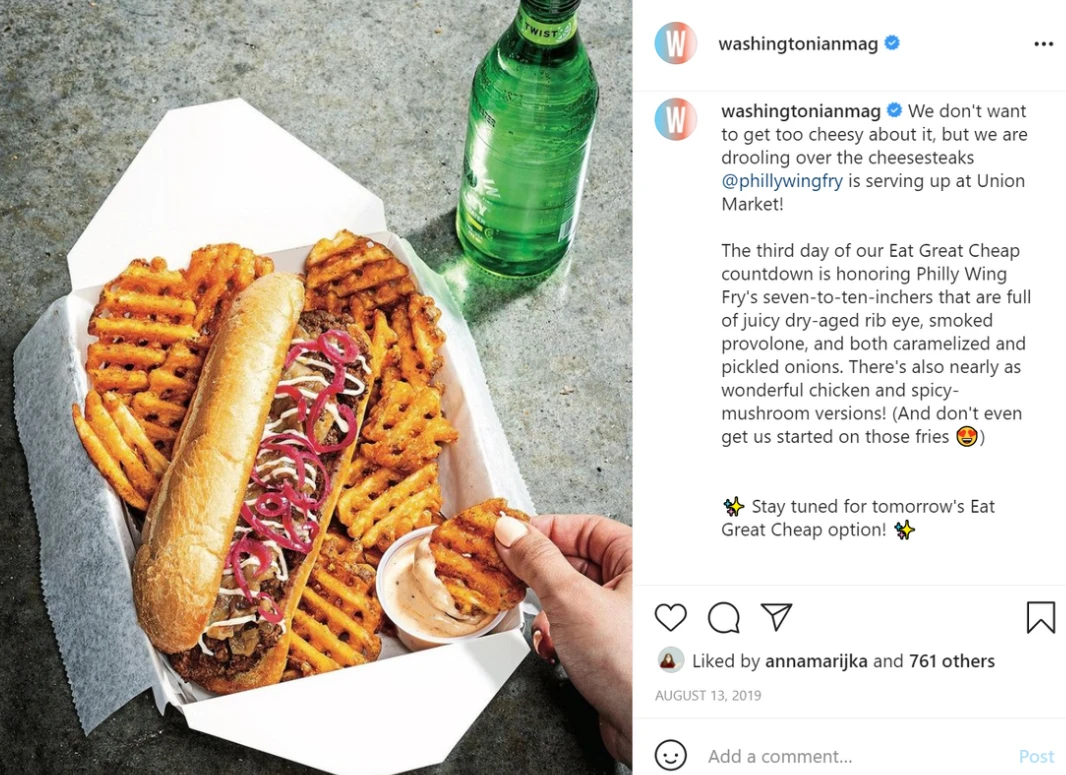This screenshot has width=1066, height=775.
Task: Click the washingtonianmag header profile avatar
Action: tap(676, 44)
